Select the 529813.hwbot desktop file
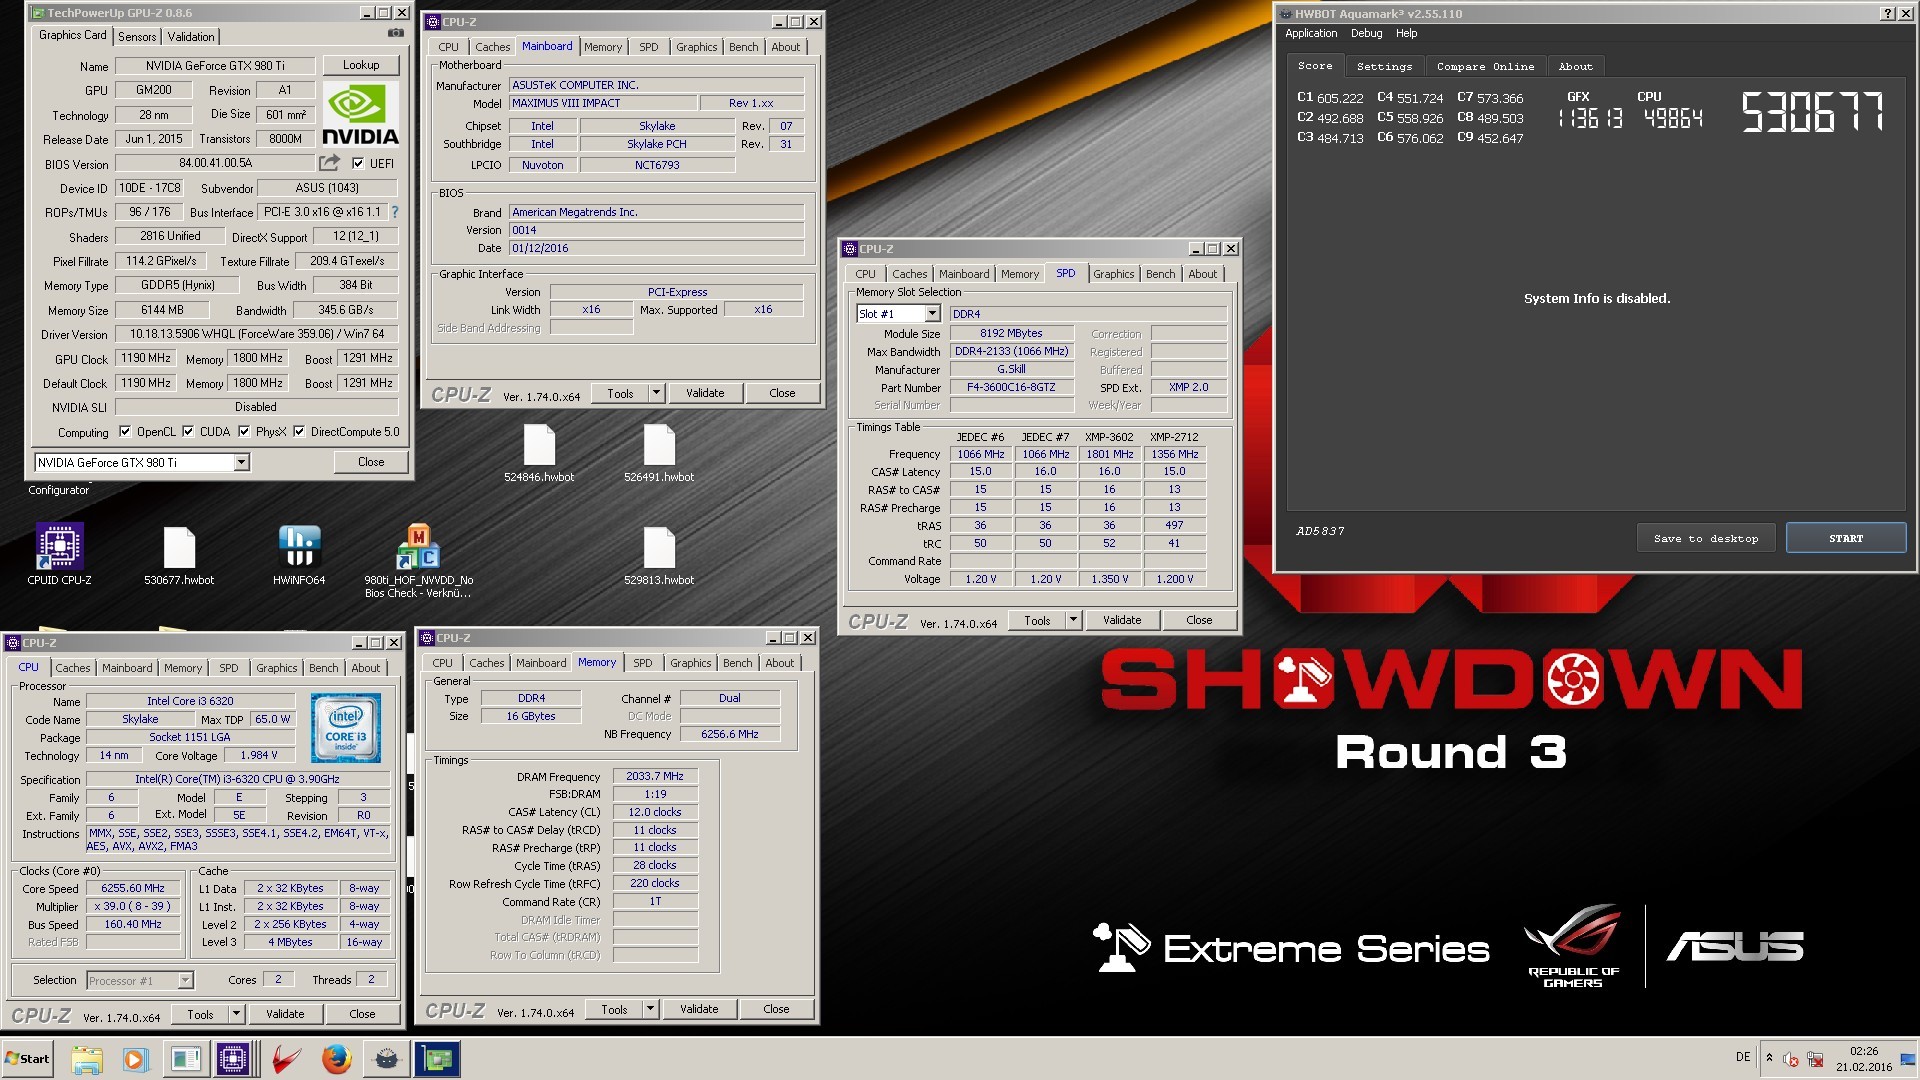Viewport: 1920px width, 1080px height. (659, 556)
